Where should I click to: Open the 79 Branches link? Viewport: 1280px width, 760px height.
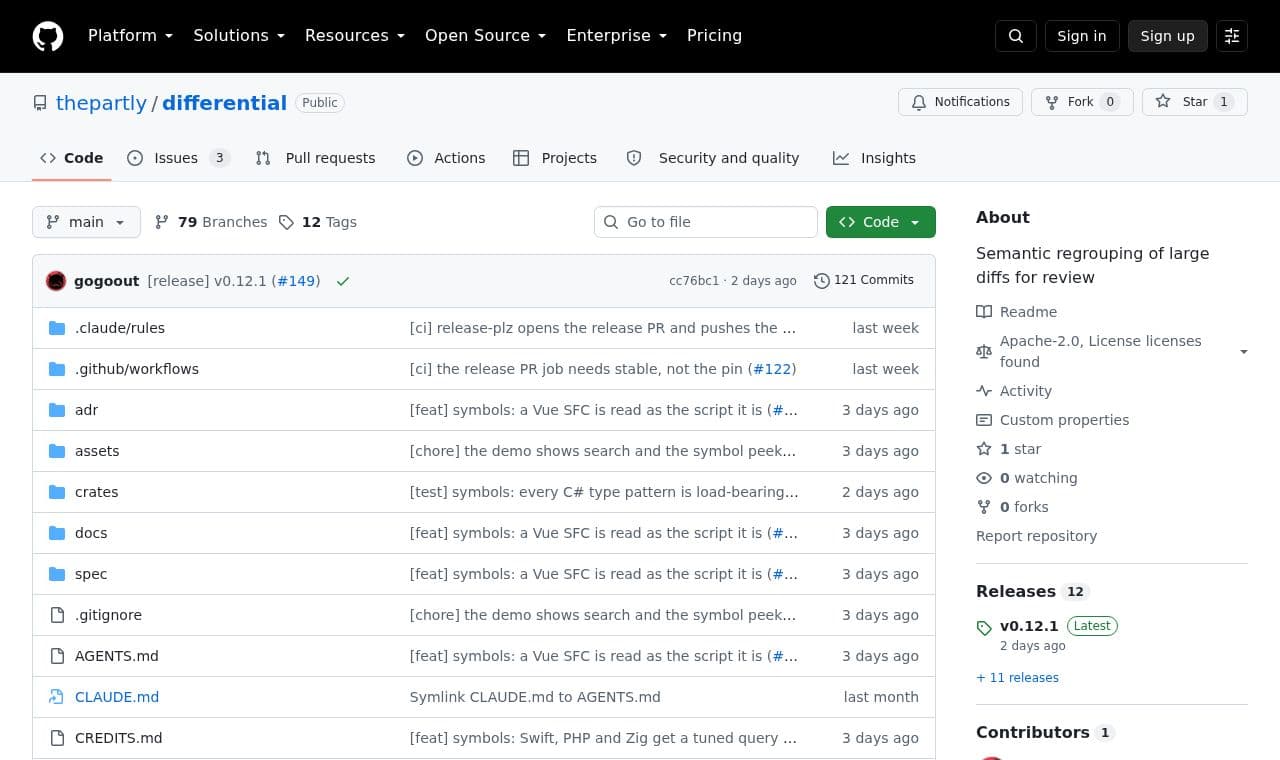point(211,222)
